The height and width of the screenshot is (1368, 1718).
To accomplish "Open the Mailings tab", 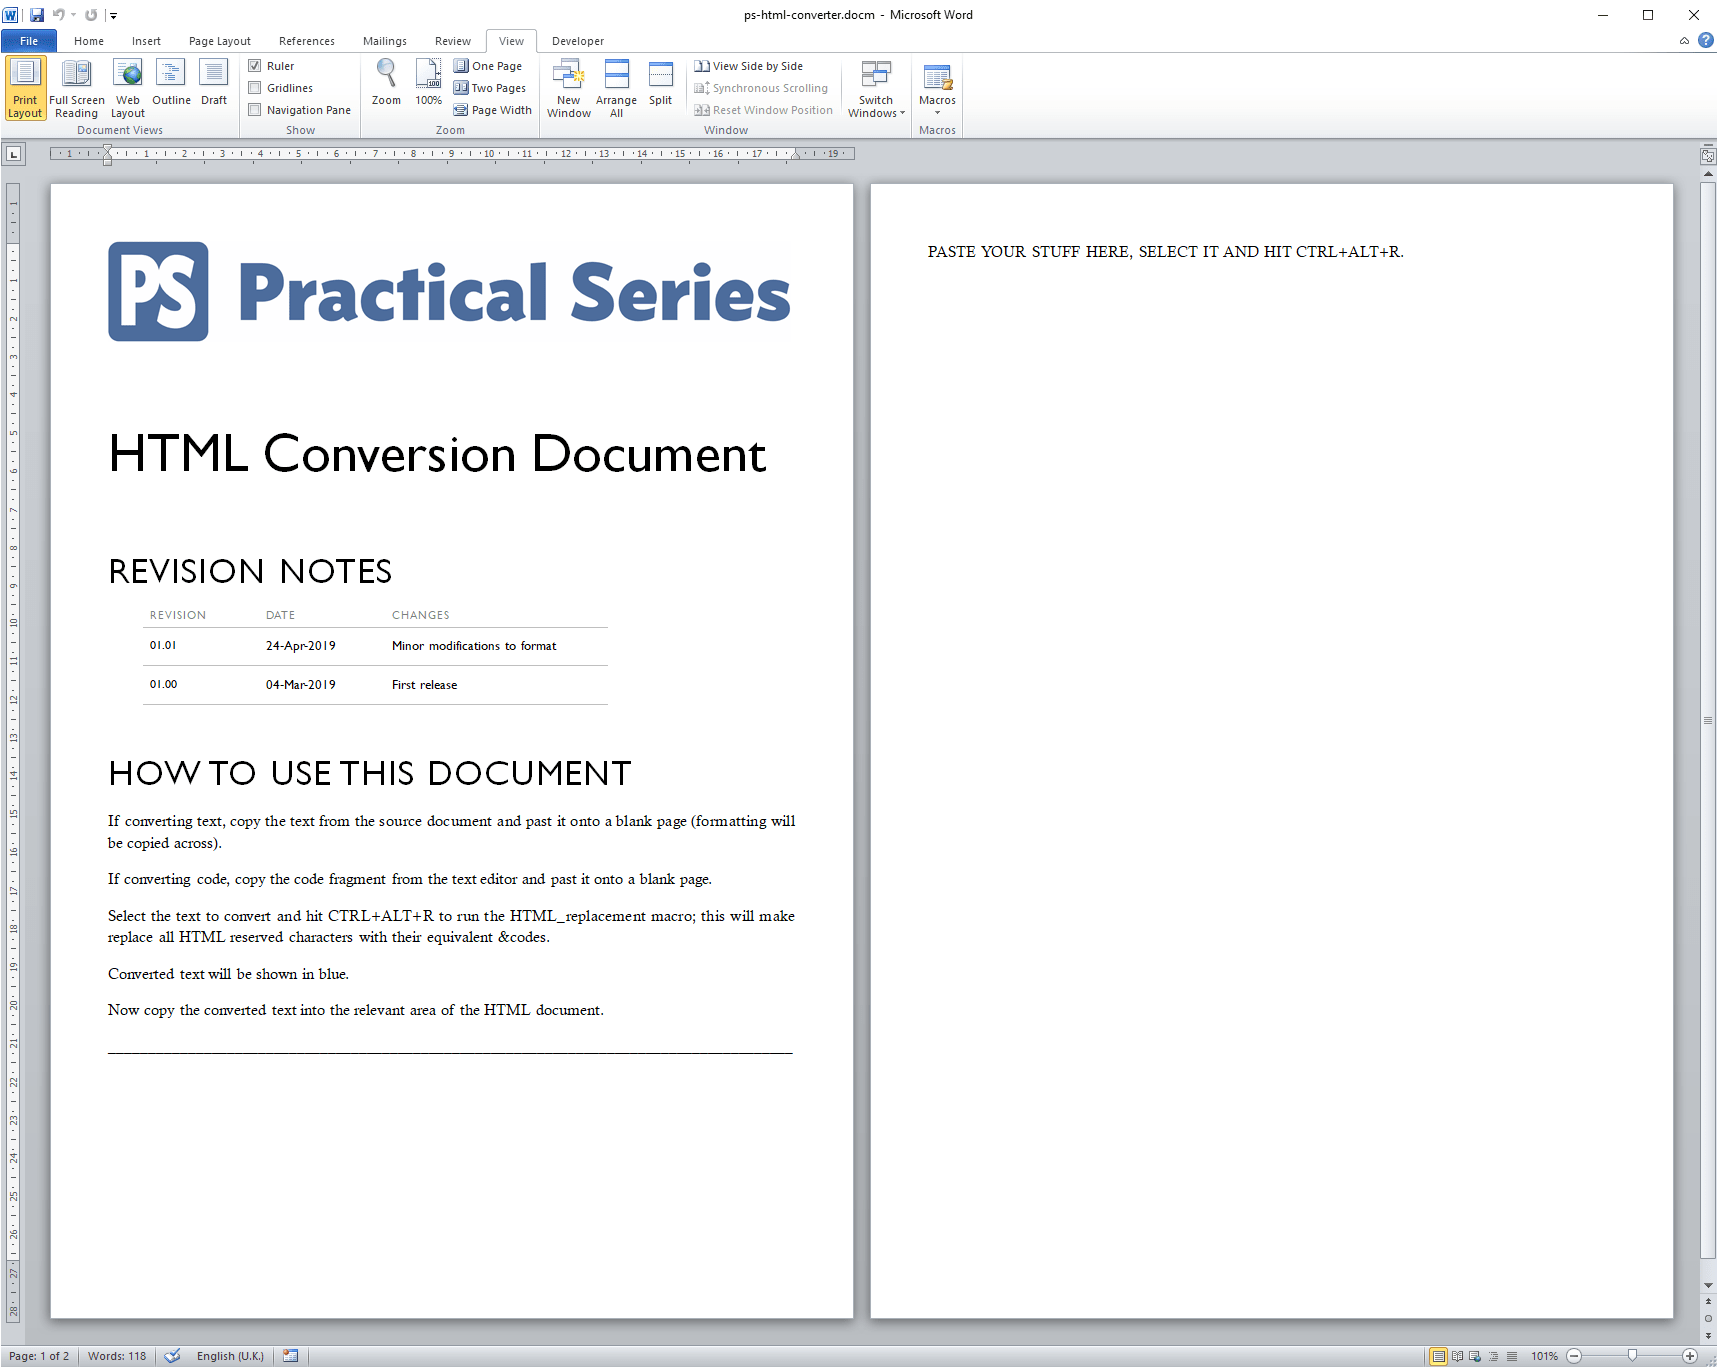I will pyautogui.click(x=385, y=41).
